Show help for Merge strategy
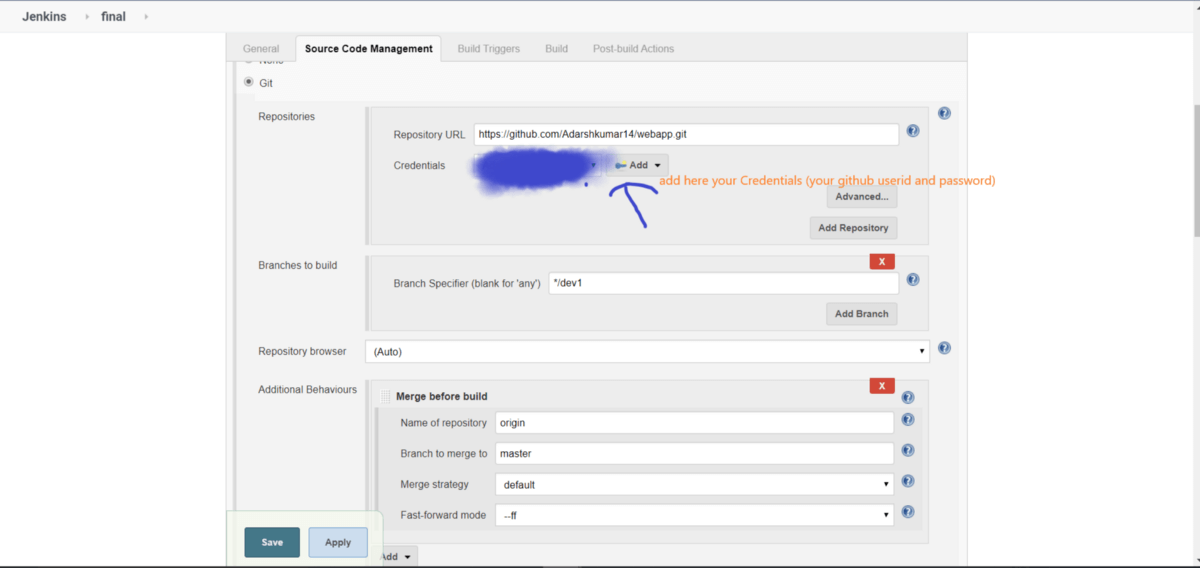 point(908,481)
